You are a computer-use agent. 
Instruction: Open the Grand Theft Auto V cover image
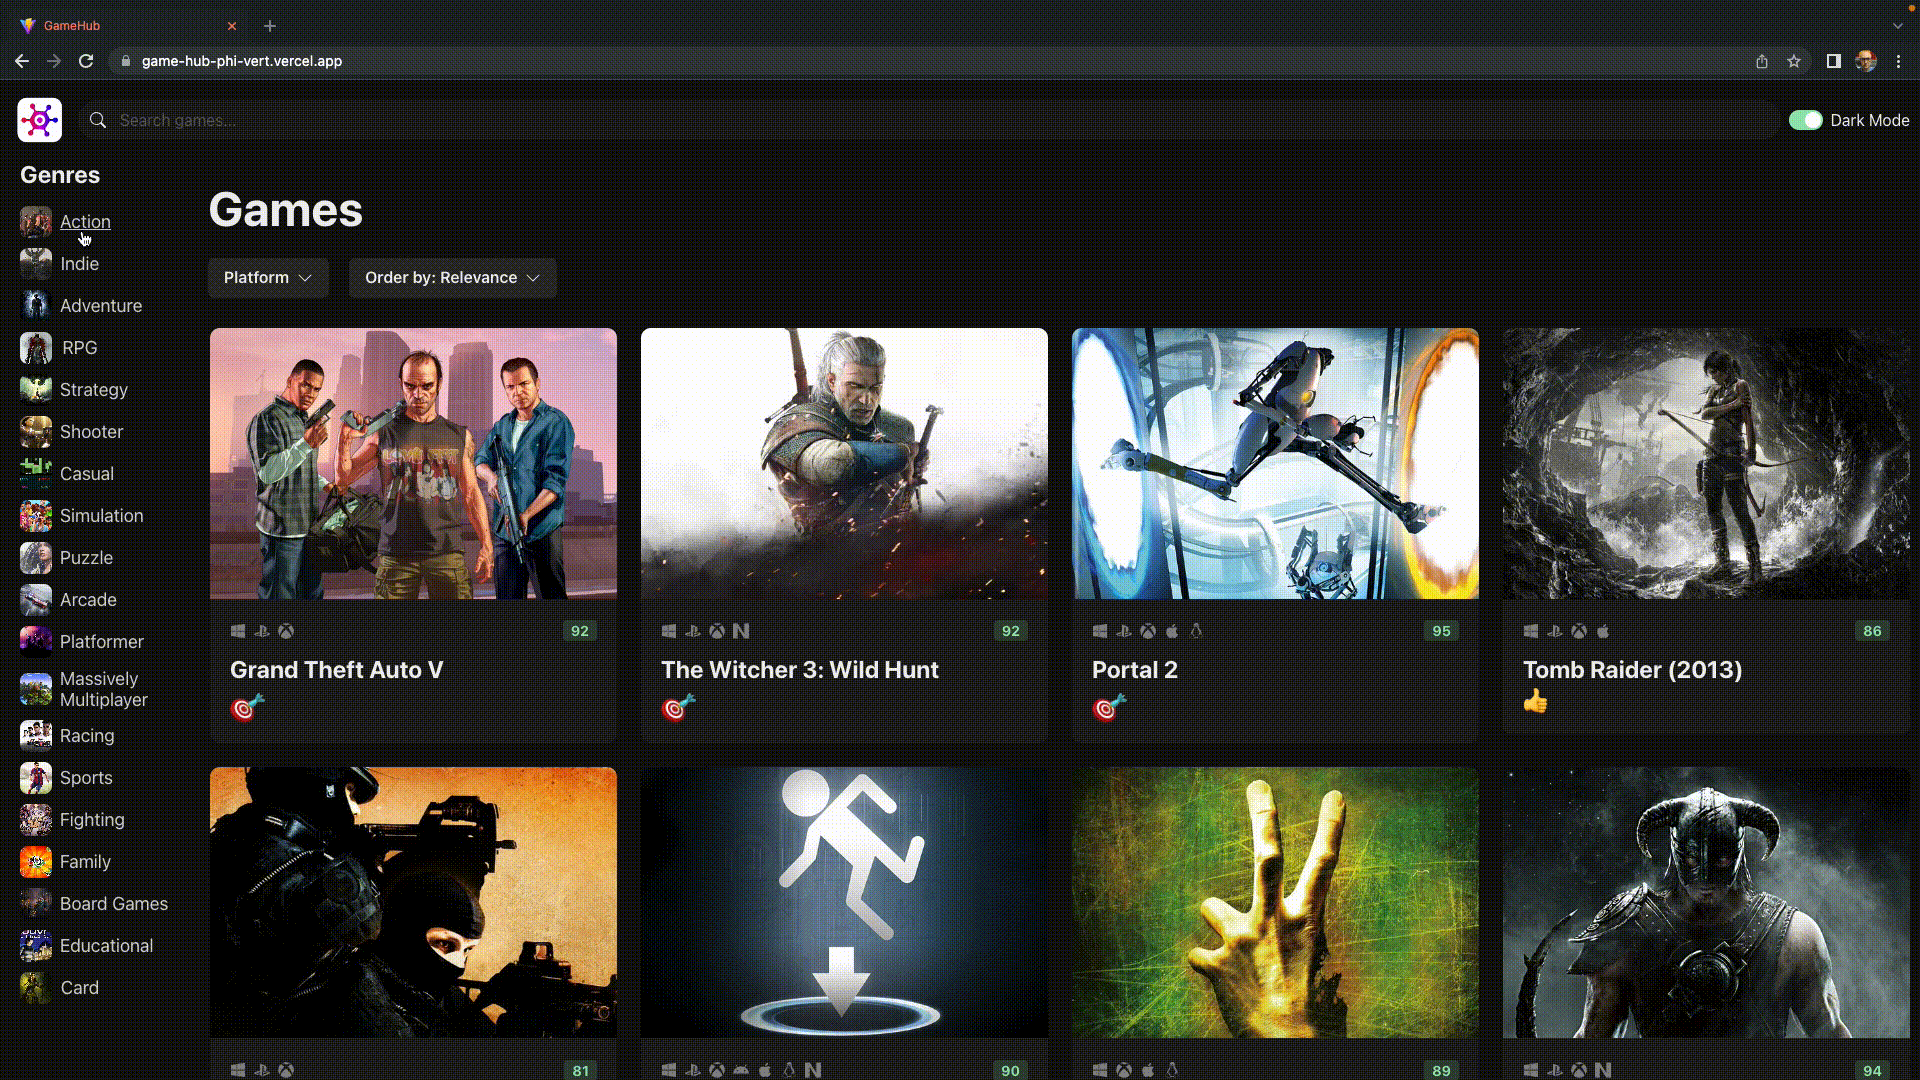[413, 464]
